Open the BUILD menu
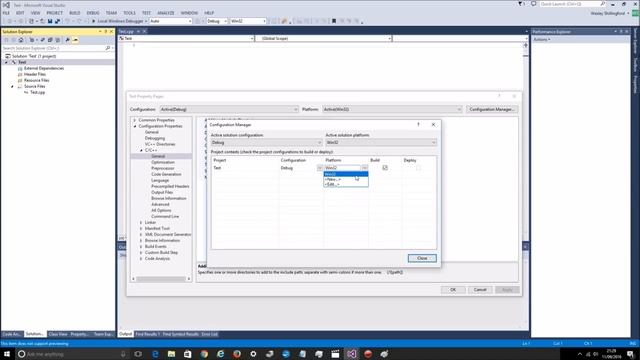The width and height of the screenshot is (640, 360). [x=74, y=13]
